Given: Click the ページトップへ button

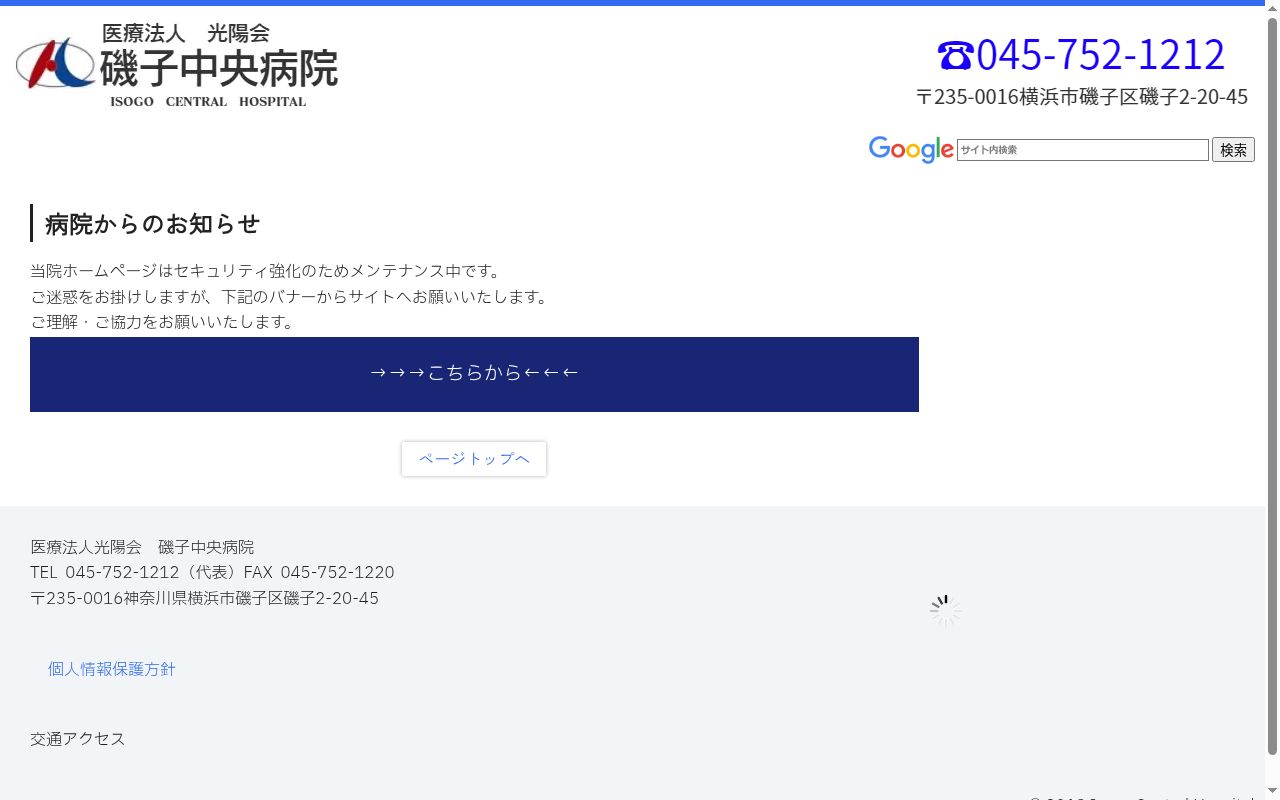Looking at the screenshot, I should (474, 459).
